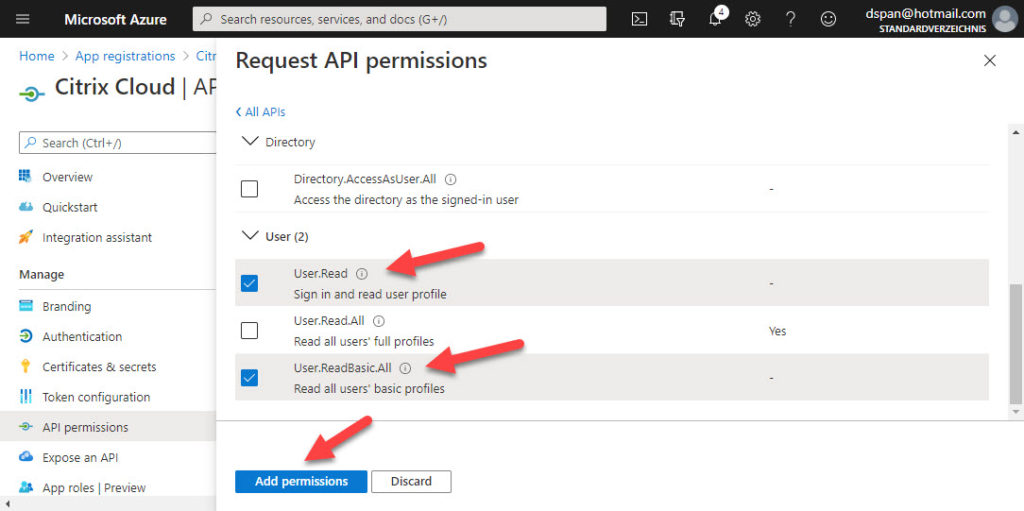Uncheck the User.Read permission checkbox

coord(249,284)
